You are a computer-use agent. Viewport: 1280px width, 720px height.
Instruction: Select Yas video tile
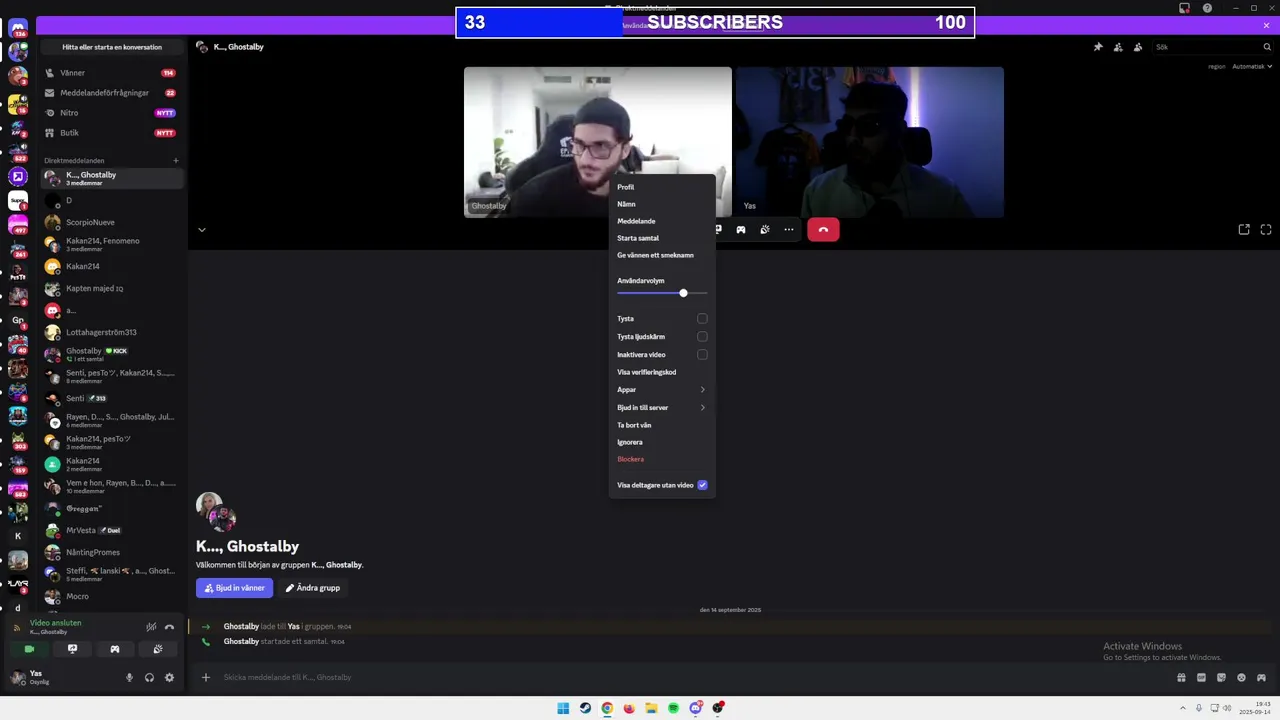pyautogui.click(x=870, y=142)
